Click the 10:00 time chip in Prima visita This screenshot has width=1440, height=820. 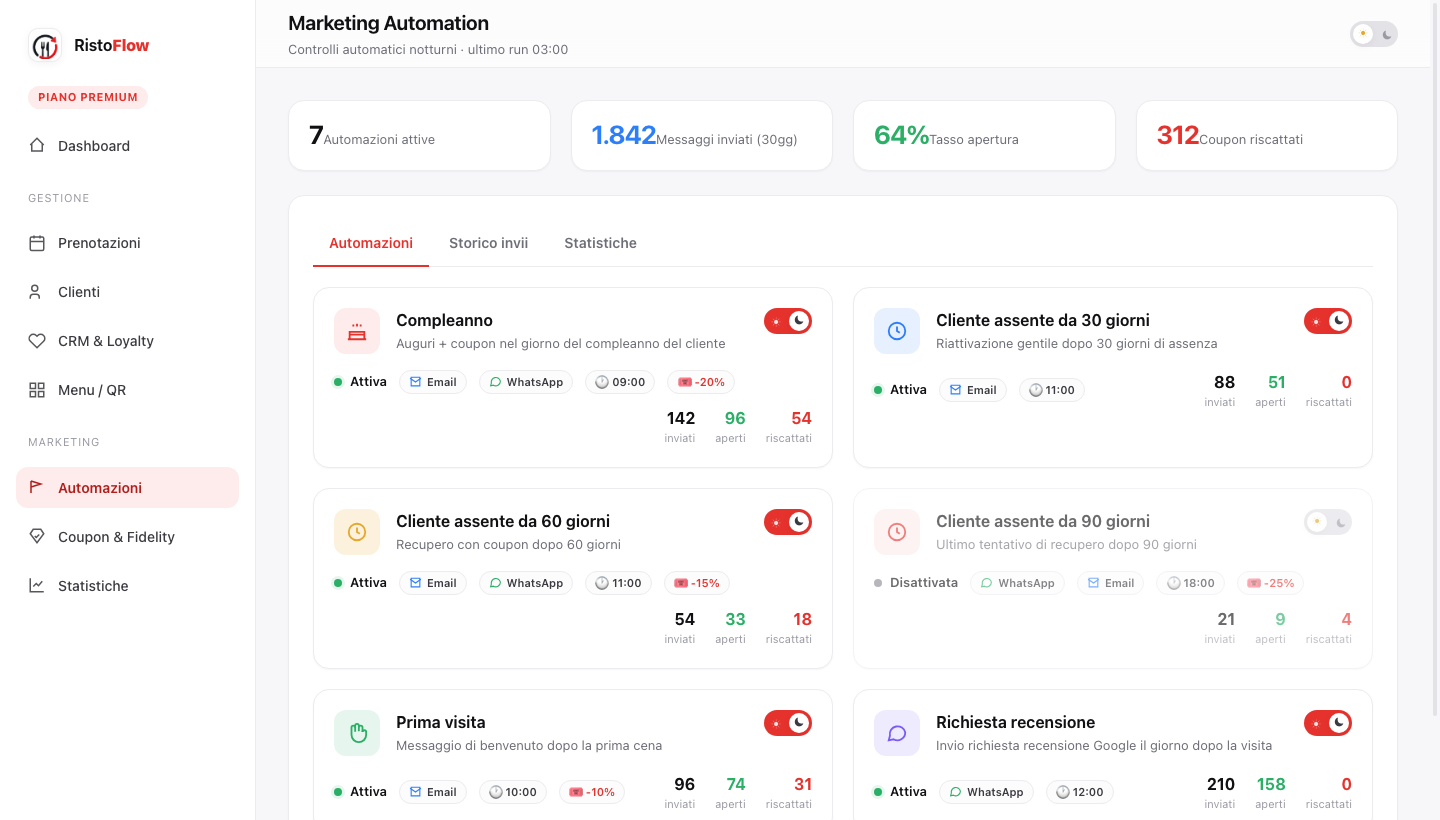pyautogui.click(x=513, y=792)
